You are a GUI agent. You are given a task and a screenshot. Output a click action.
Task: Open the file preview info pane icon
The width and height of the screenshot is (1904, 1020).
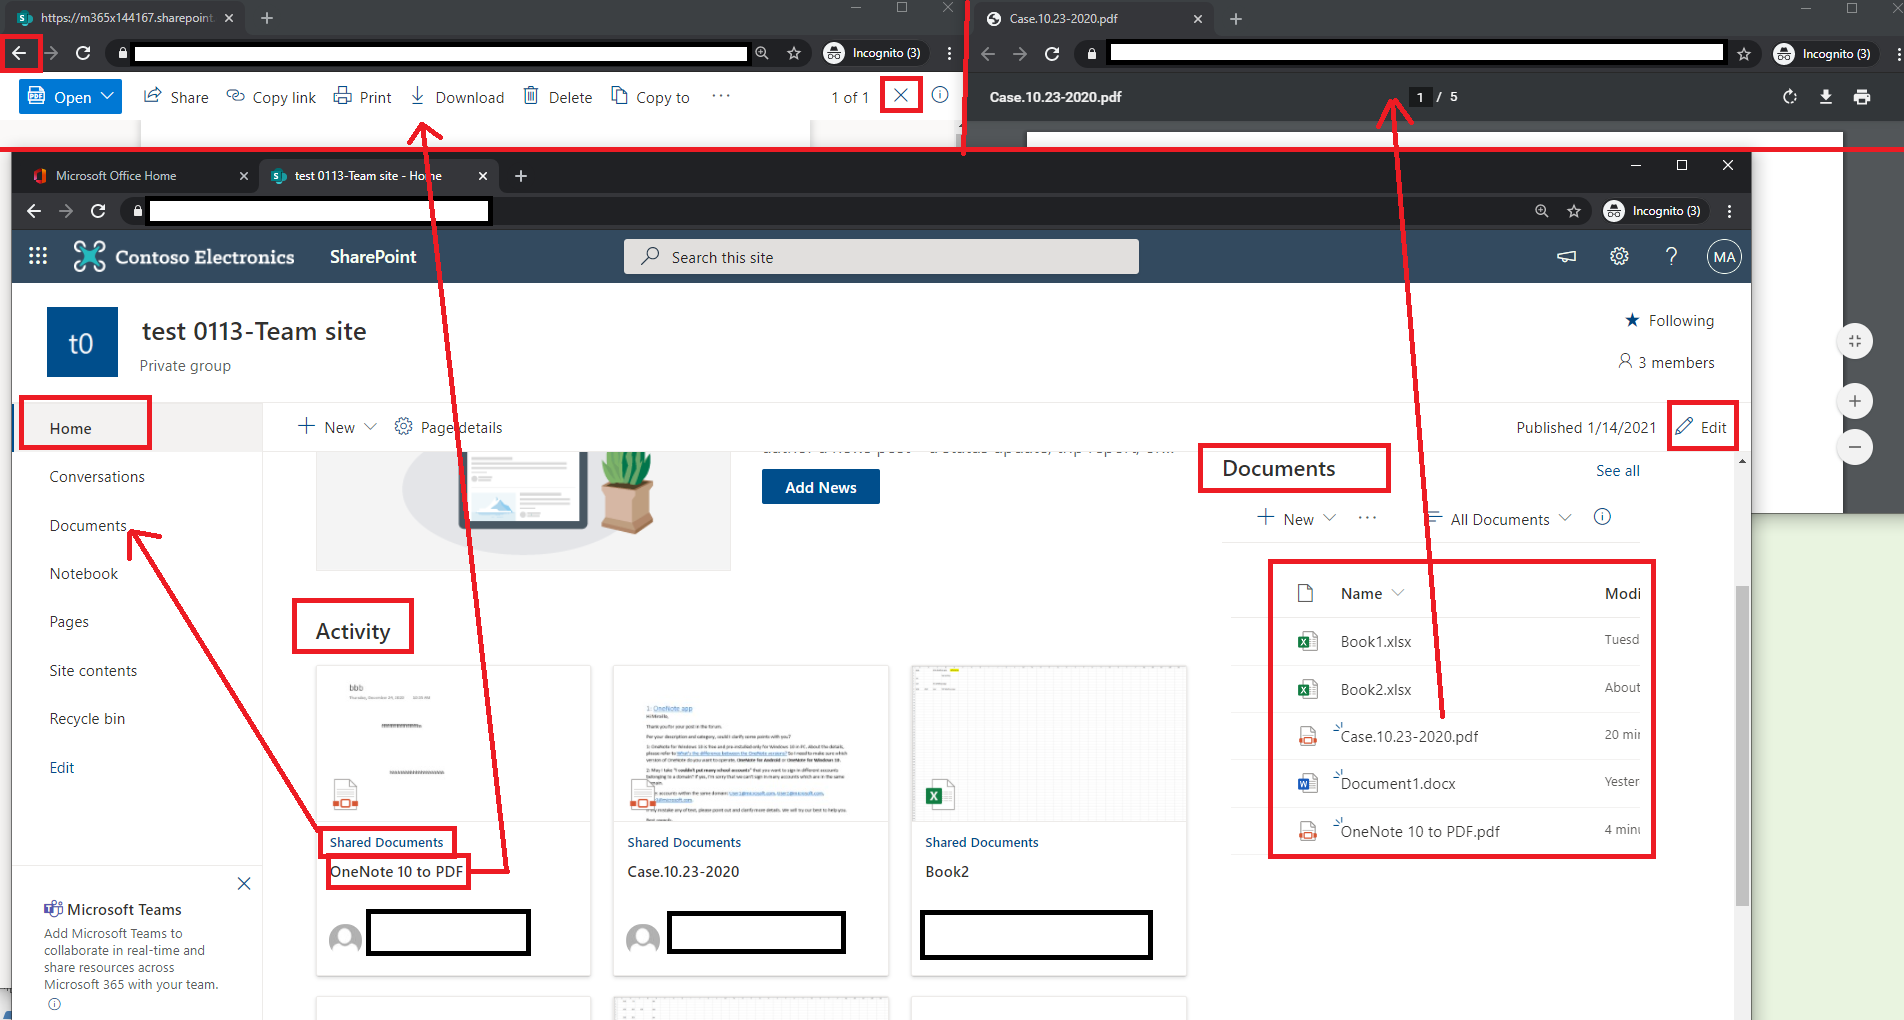point(940,95)
